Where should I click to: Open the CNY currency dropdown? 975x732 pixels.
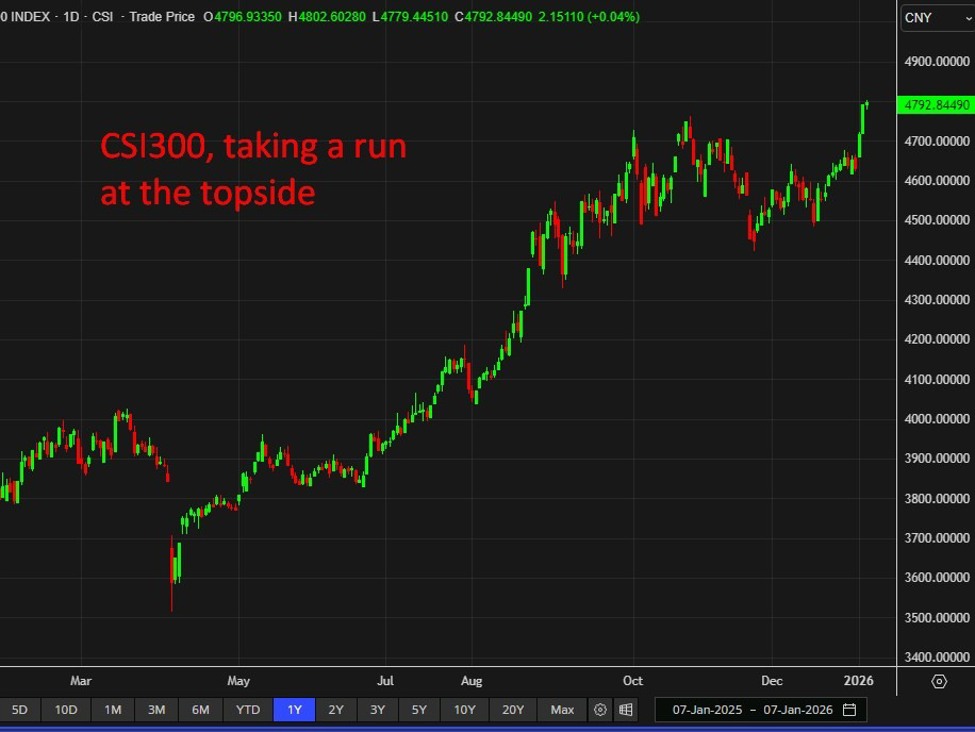pyautogui.click(x=935, y=17)
